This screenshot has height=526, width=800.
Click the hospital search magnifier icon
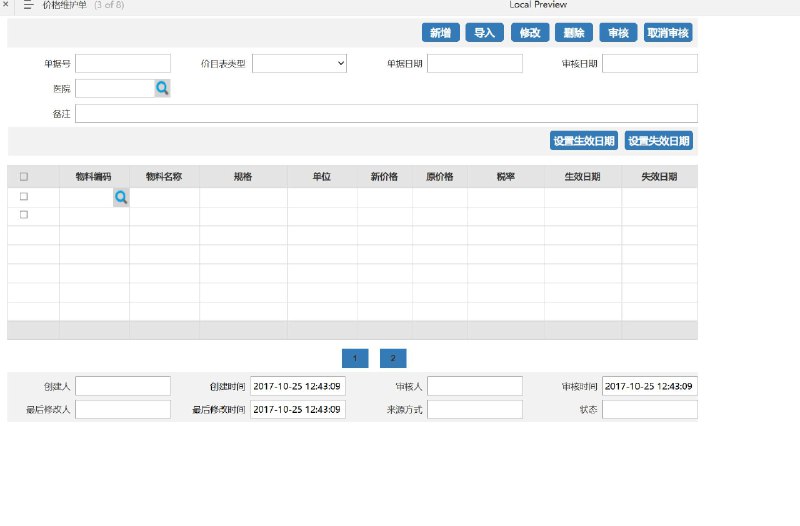162,88
